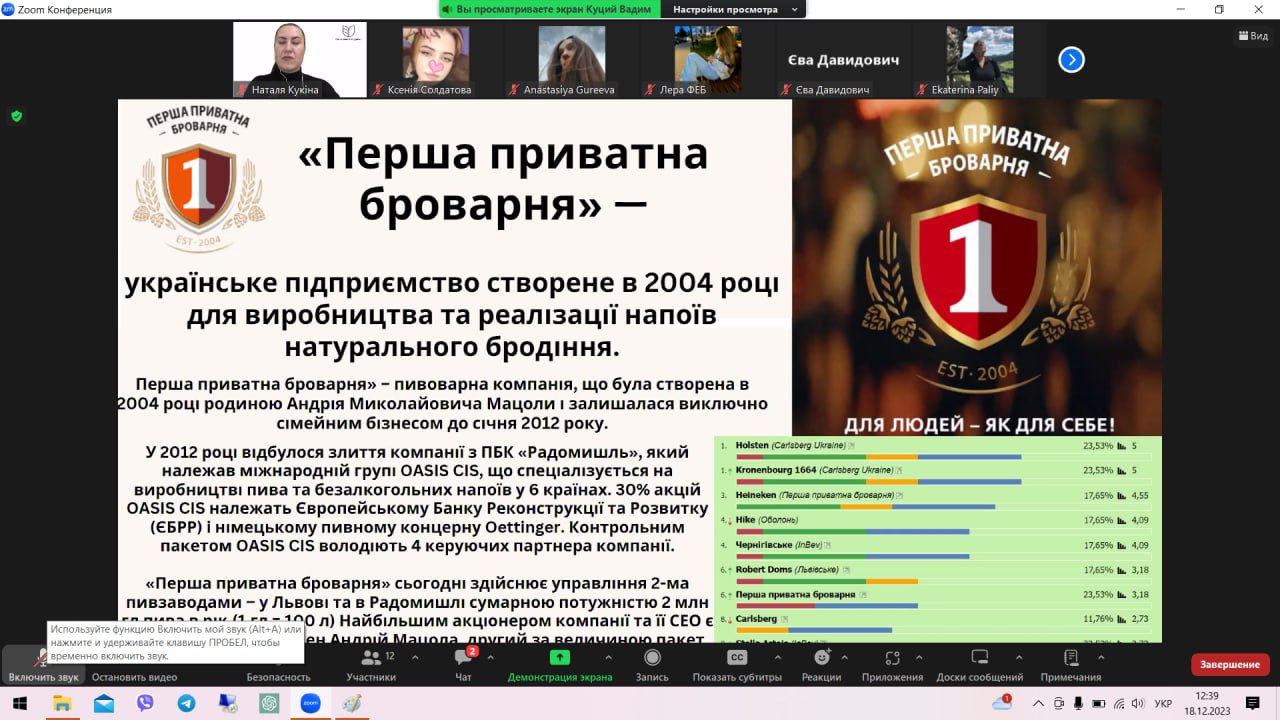Open the Доски сообщений whiteboards icon

[x=980, y=658]
